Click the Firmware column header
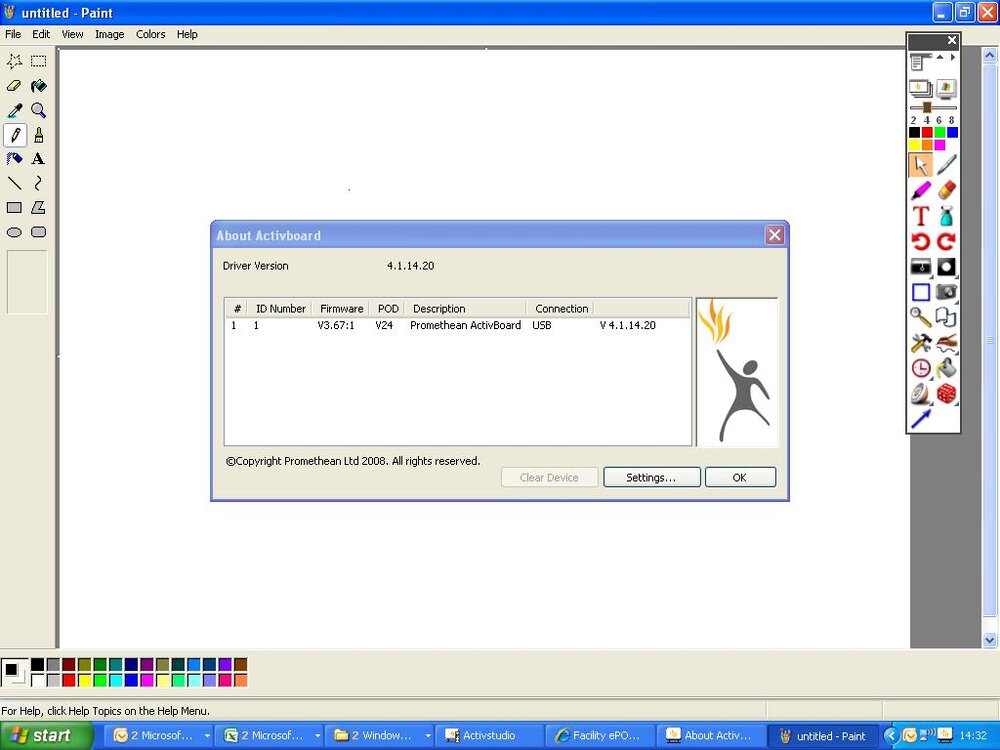Image resolution: width=1000 pixels, height=750 pixels. [341, 309]
